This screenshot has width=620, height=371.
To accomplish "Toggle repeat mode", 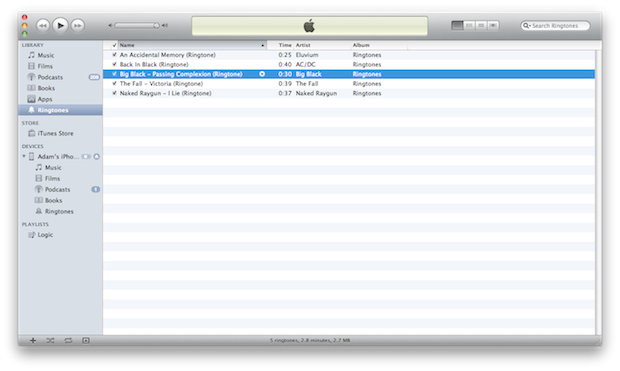I will [68, 341].
